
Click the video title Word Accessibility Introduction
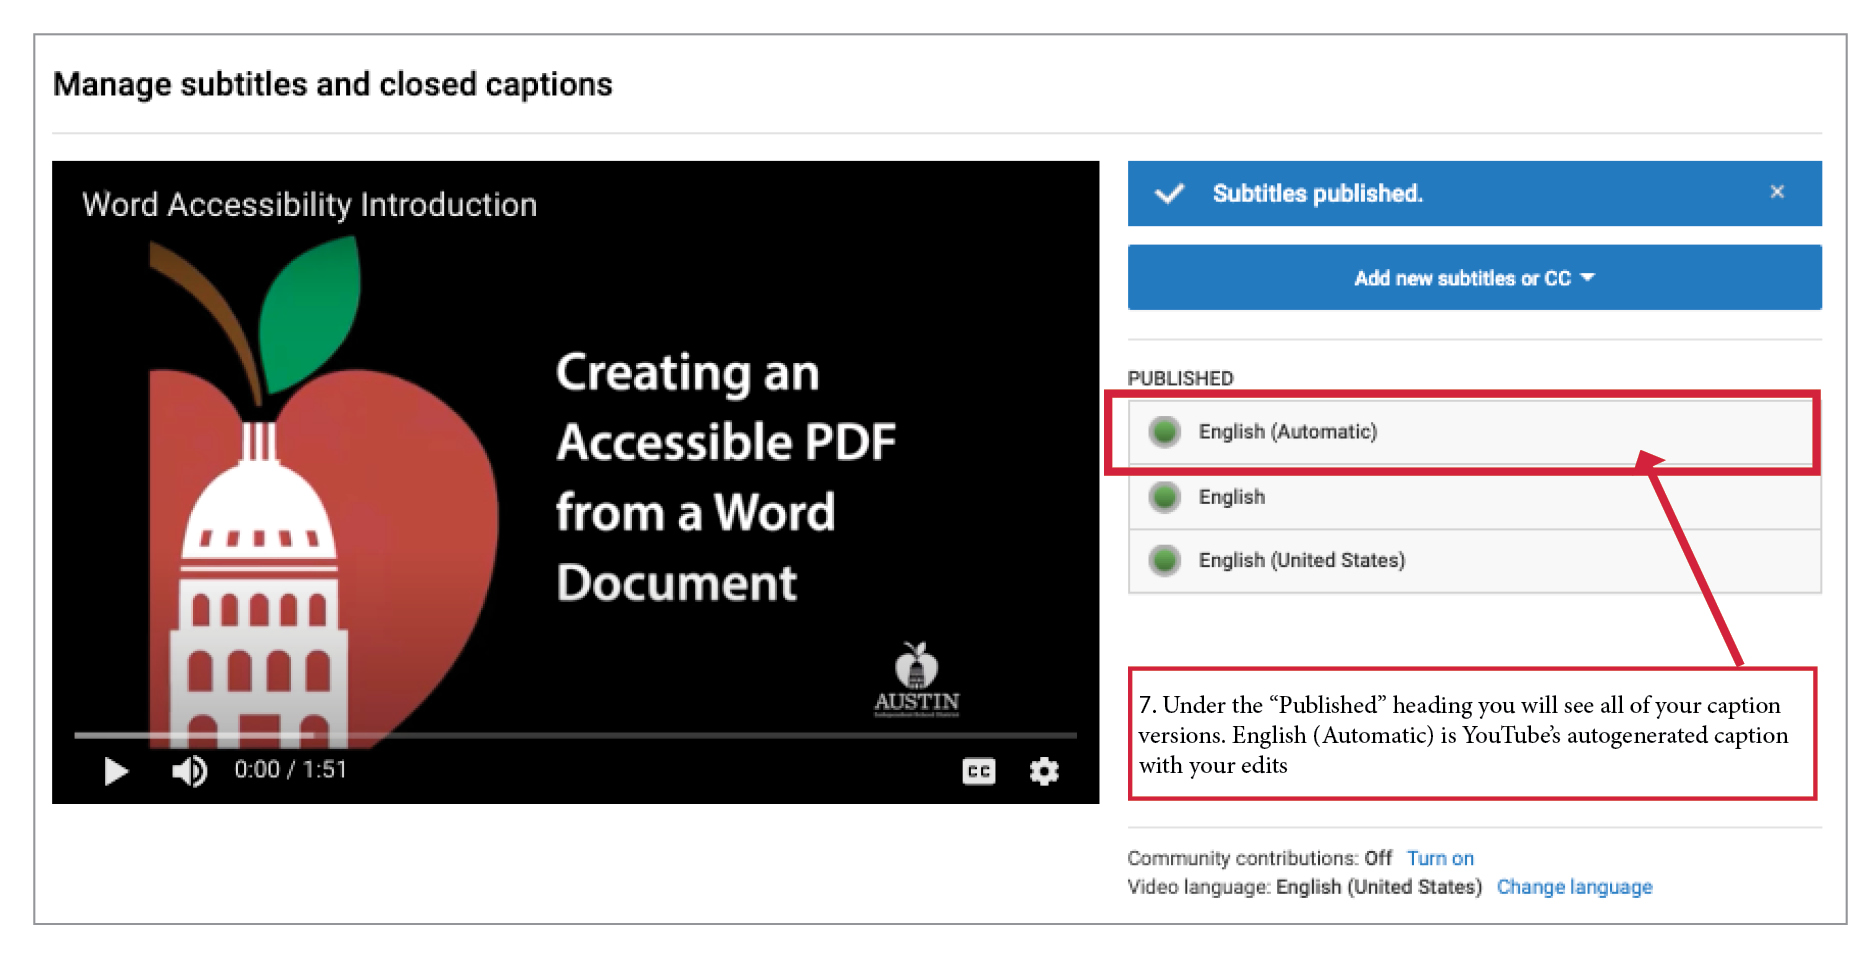309,205
